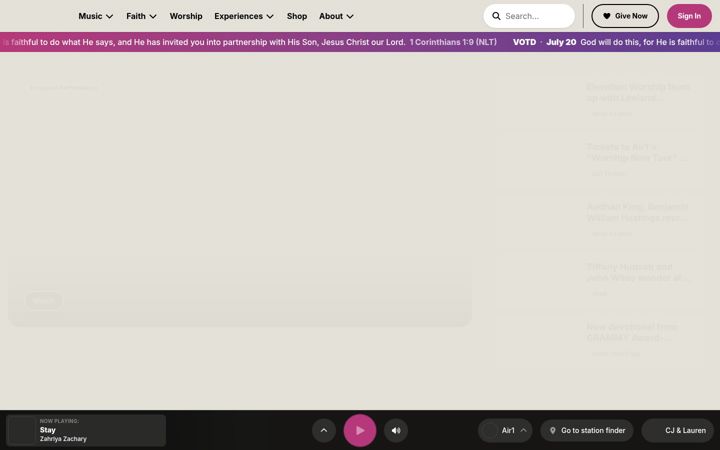The height and width of the screenshot is (450, 720).
Task: Click the Sign In button
Action: tap(689, 16)
